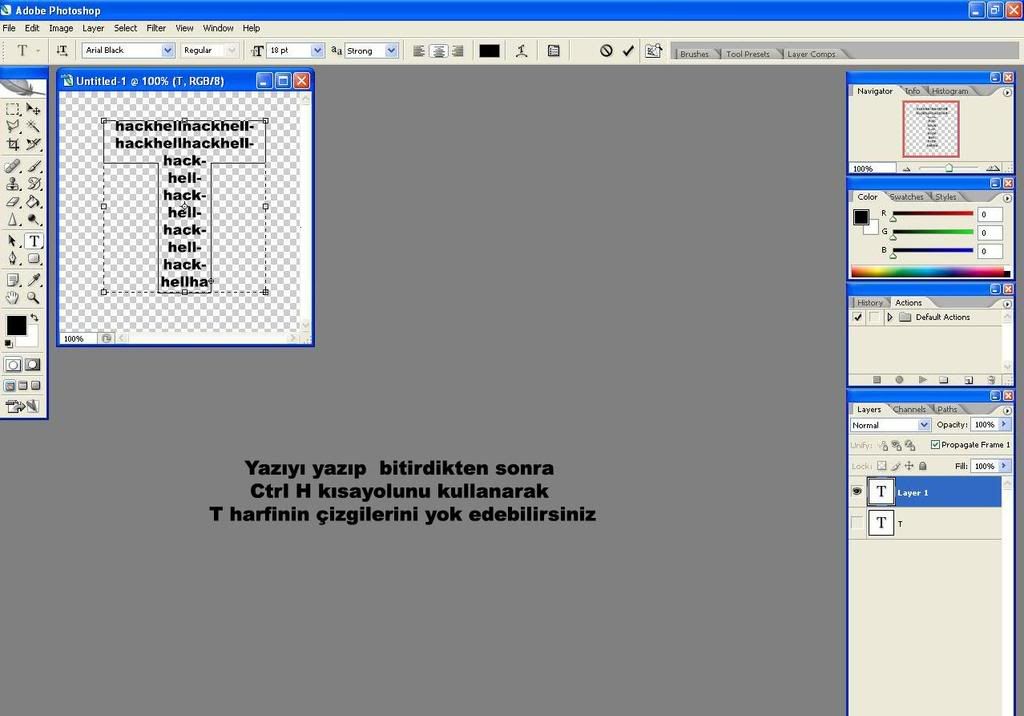This screenshot has height=716, width=1024.
Task: Cancel current text edits
Action: point(606,50)
